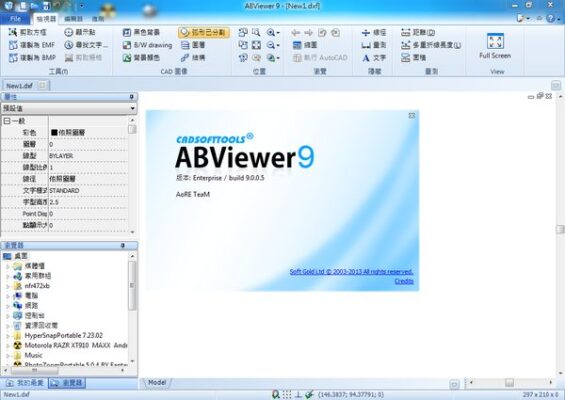Screen dimensions: 565x400
Task: Select the polyline length (多重折線長度) measure tool
Action: coord(431,45)
